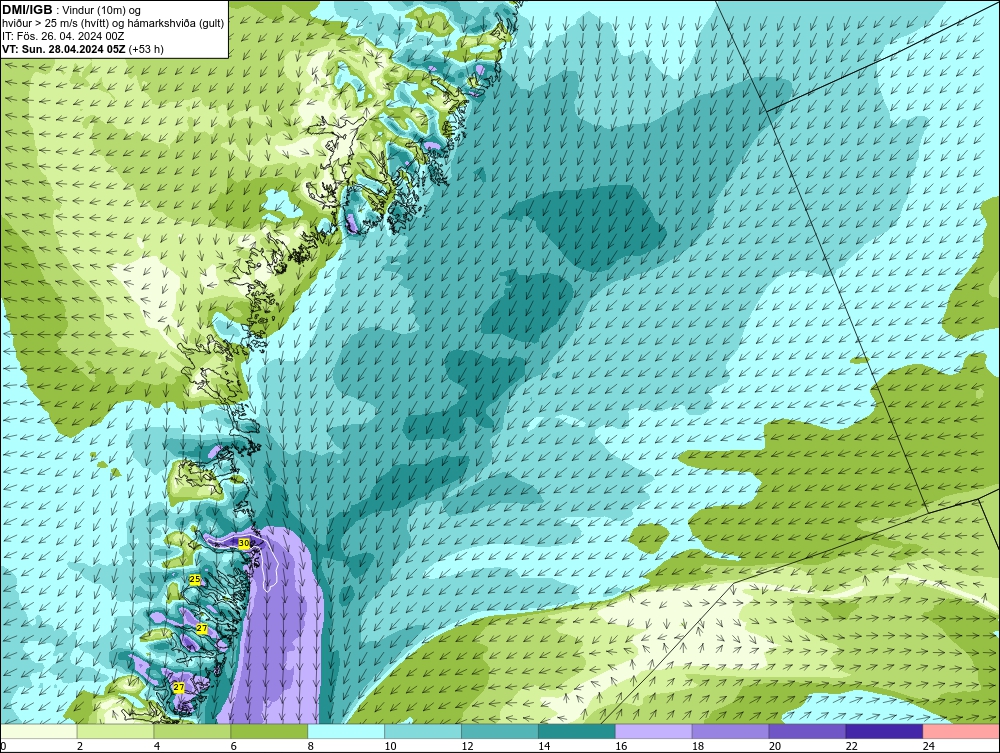Viewport: 1000px width, 753px height.
Task: Pick the purple 18–20 m/s swatch
Action: click(x=730, y=731)
